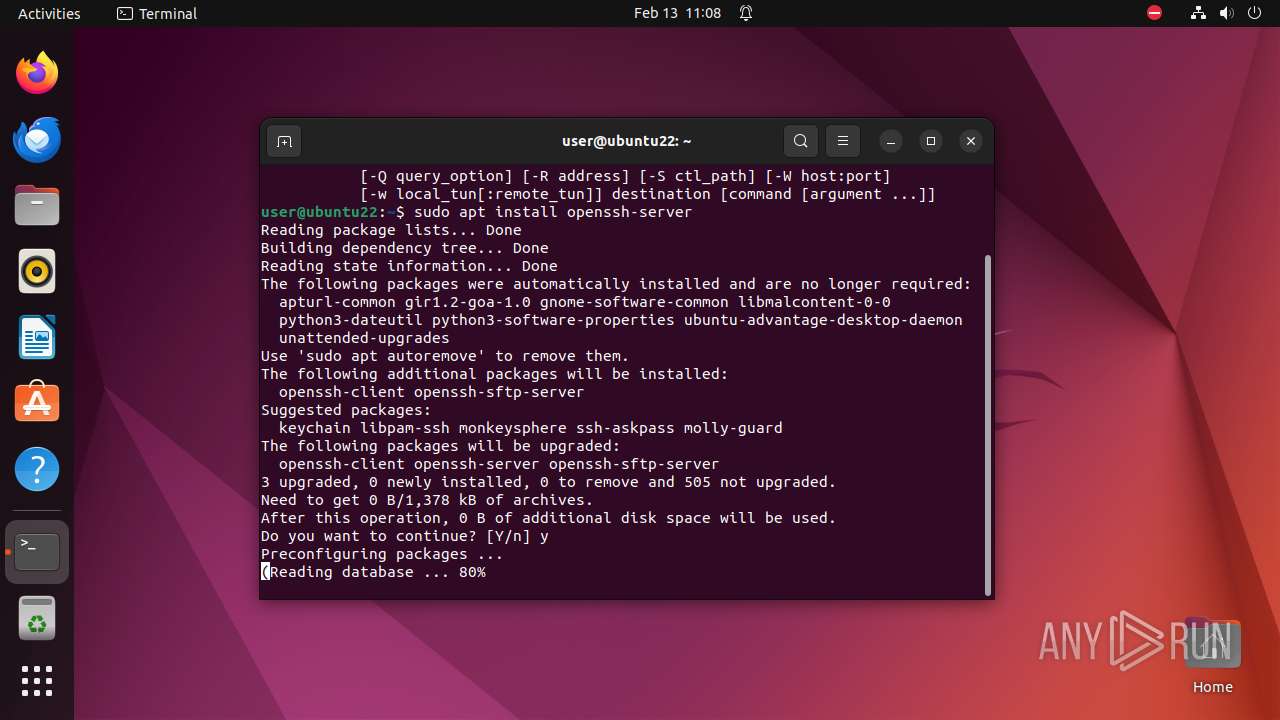Click 'keychain libpam-ssh monkeysphere' line
The width and height of the screenshot is (1280, 720).
531,428
